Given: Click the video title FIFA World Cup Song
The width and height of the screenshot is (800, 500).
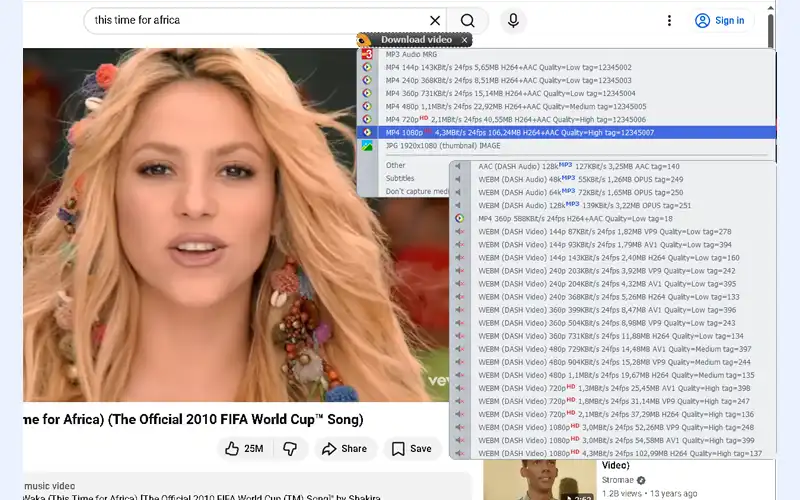Looking at the screenshot, I should [x=193, y=419].
